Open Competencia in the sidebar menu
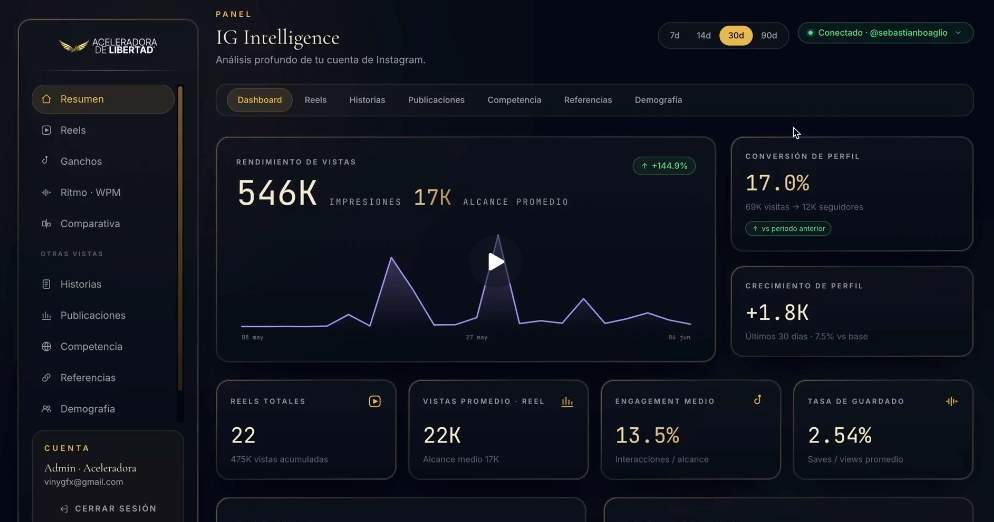 (103, 346)
